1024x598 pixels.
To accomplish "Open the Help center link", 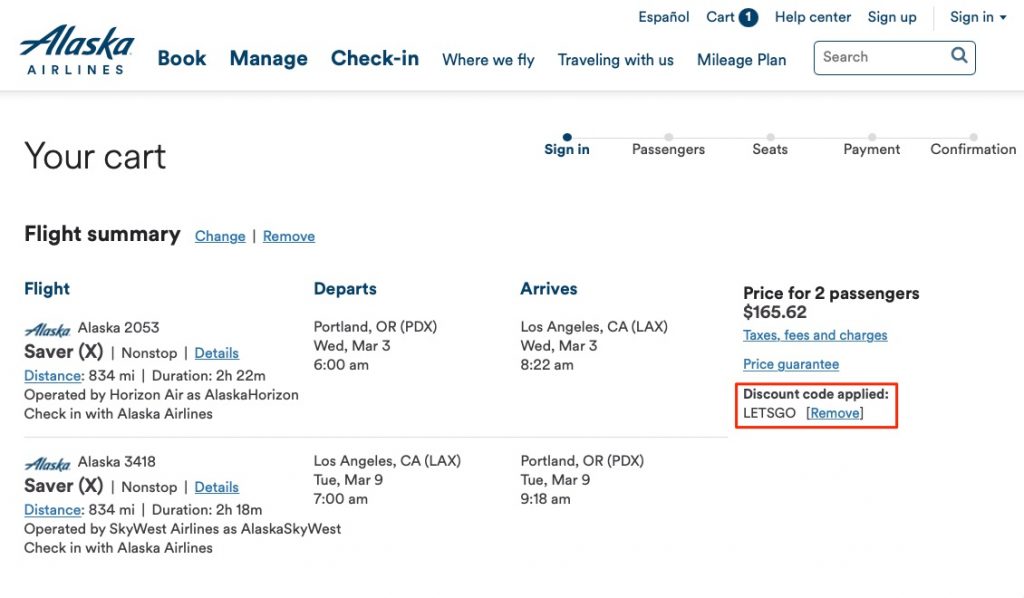I will pos(813,17).
